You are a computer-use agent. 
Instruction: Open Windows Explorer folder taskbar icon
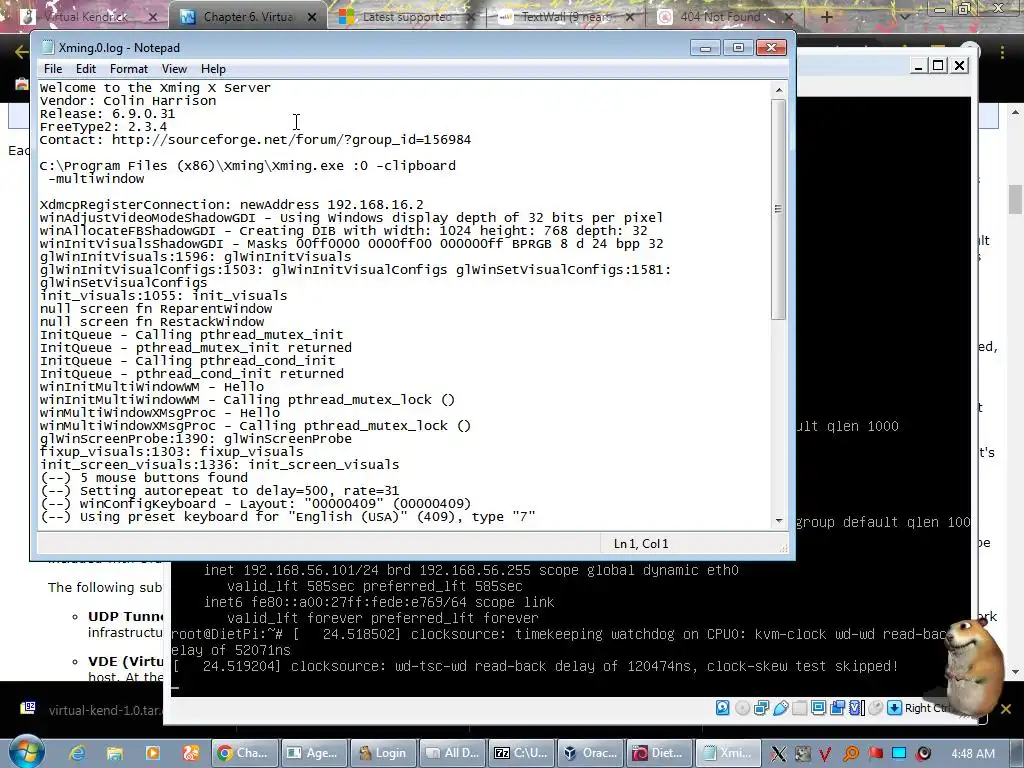pos(115,753)
